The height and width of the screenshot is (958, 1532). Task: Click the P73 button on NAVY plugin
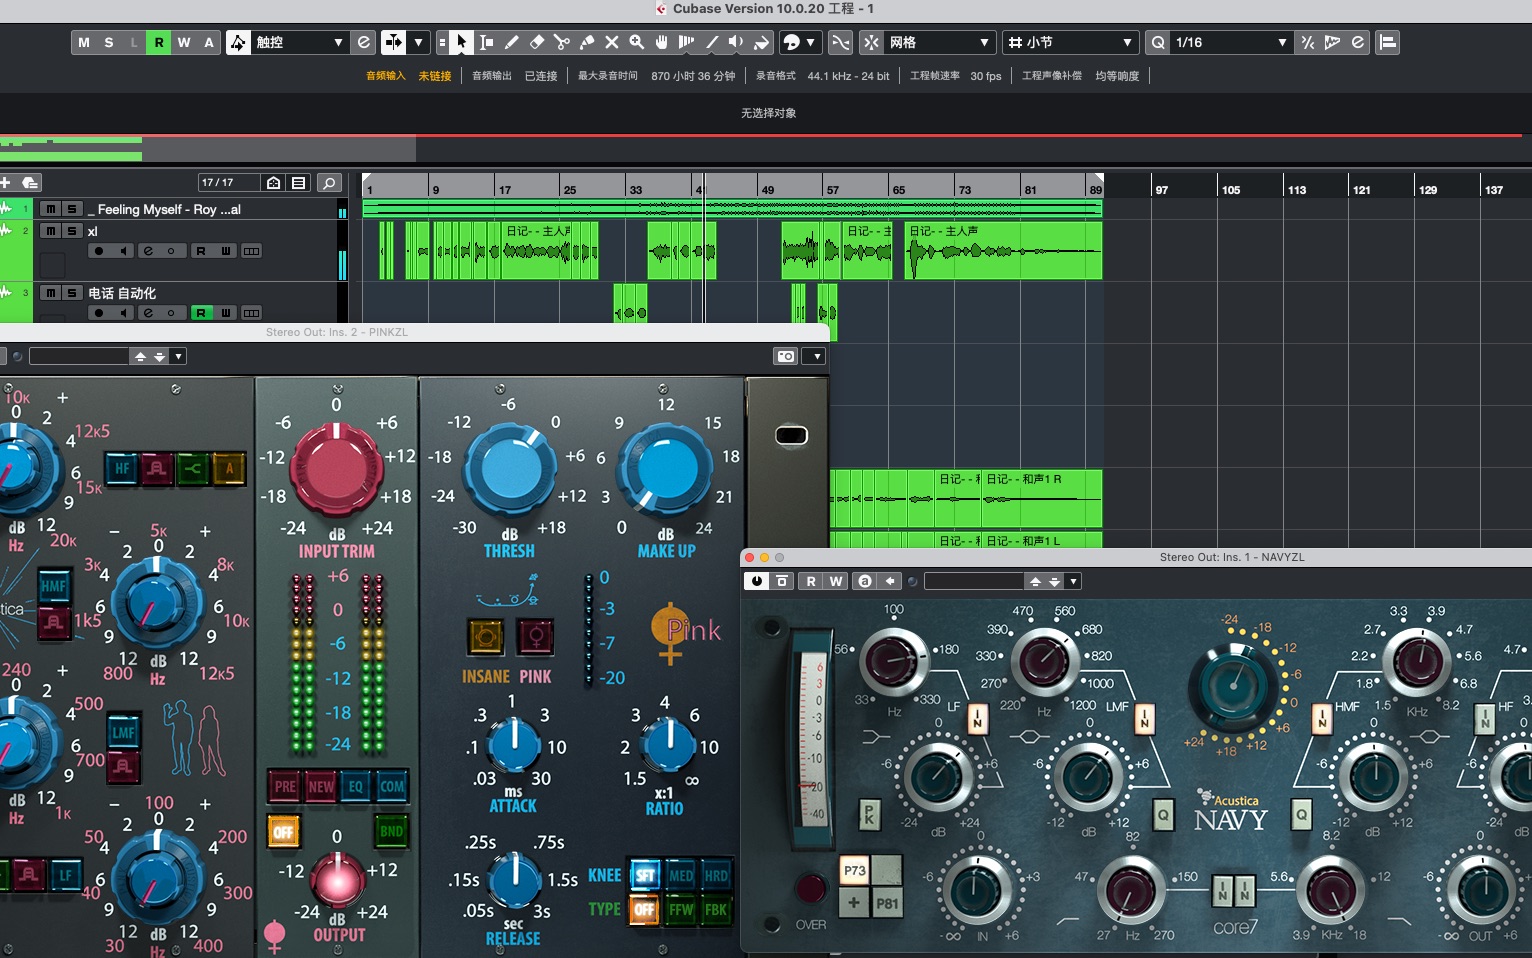pyautogui.click(x=854, y=870)
